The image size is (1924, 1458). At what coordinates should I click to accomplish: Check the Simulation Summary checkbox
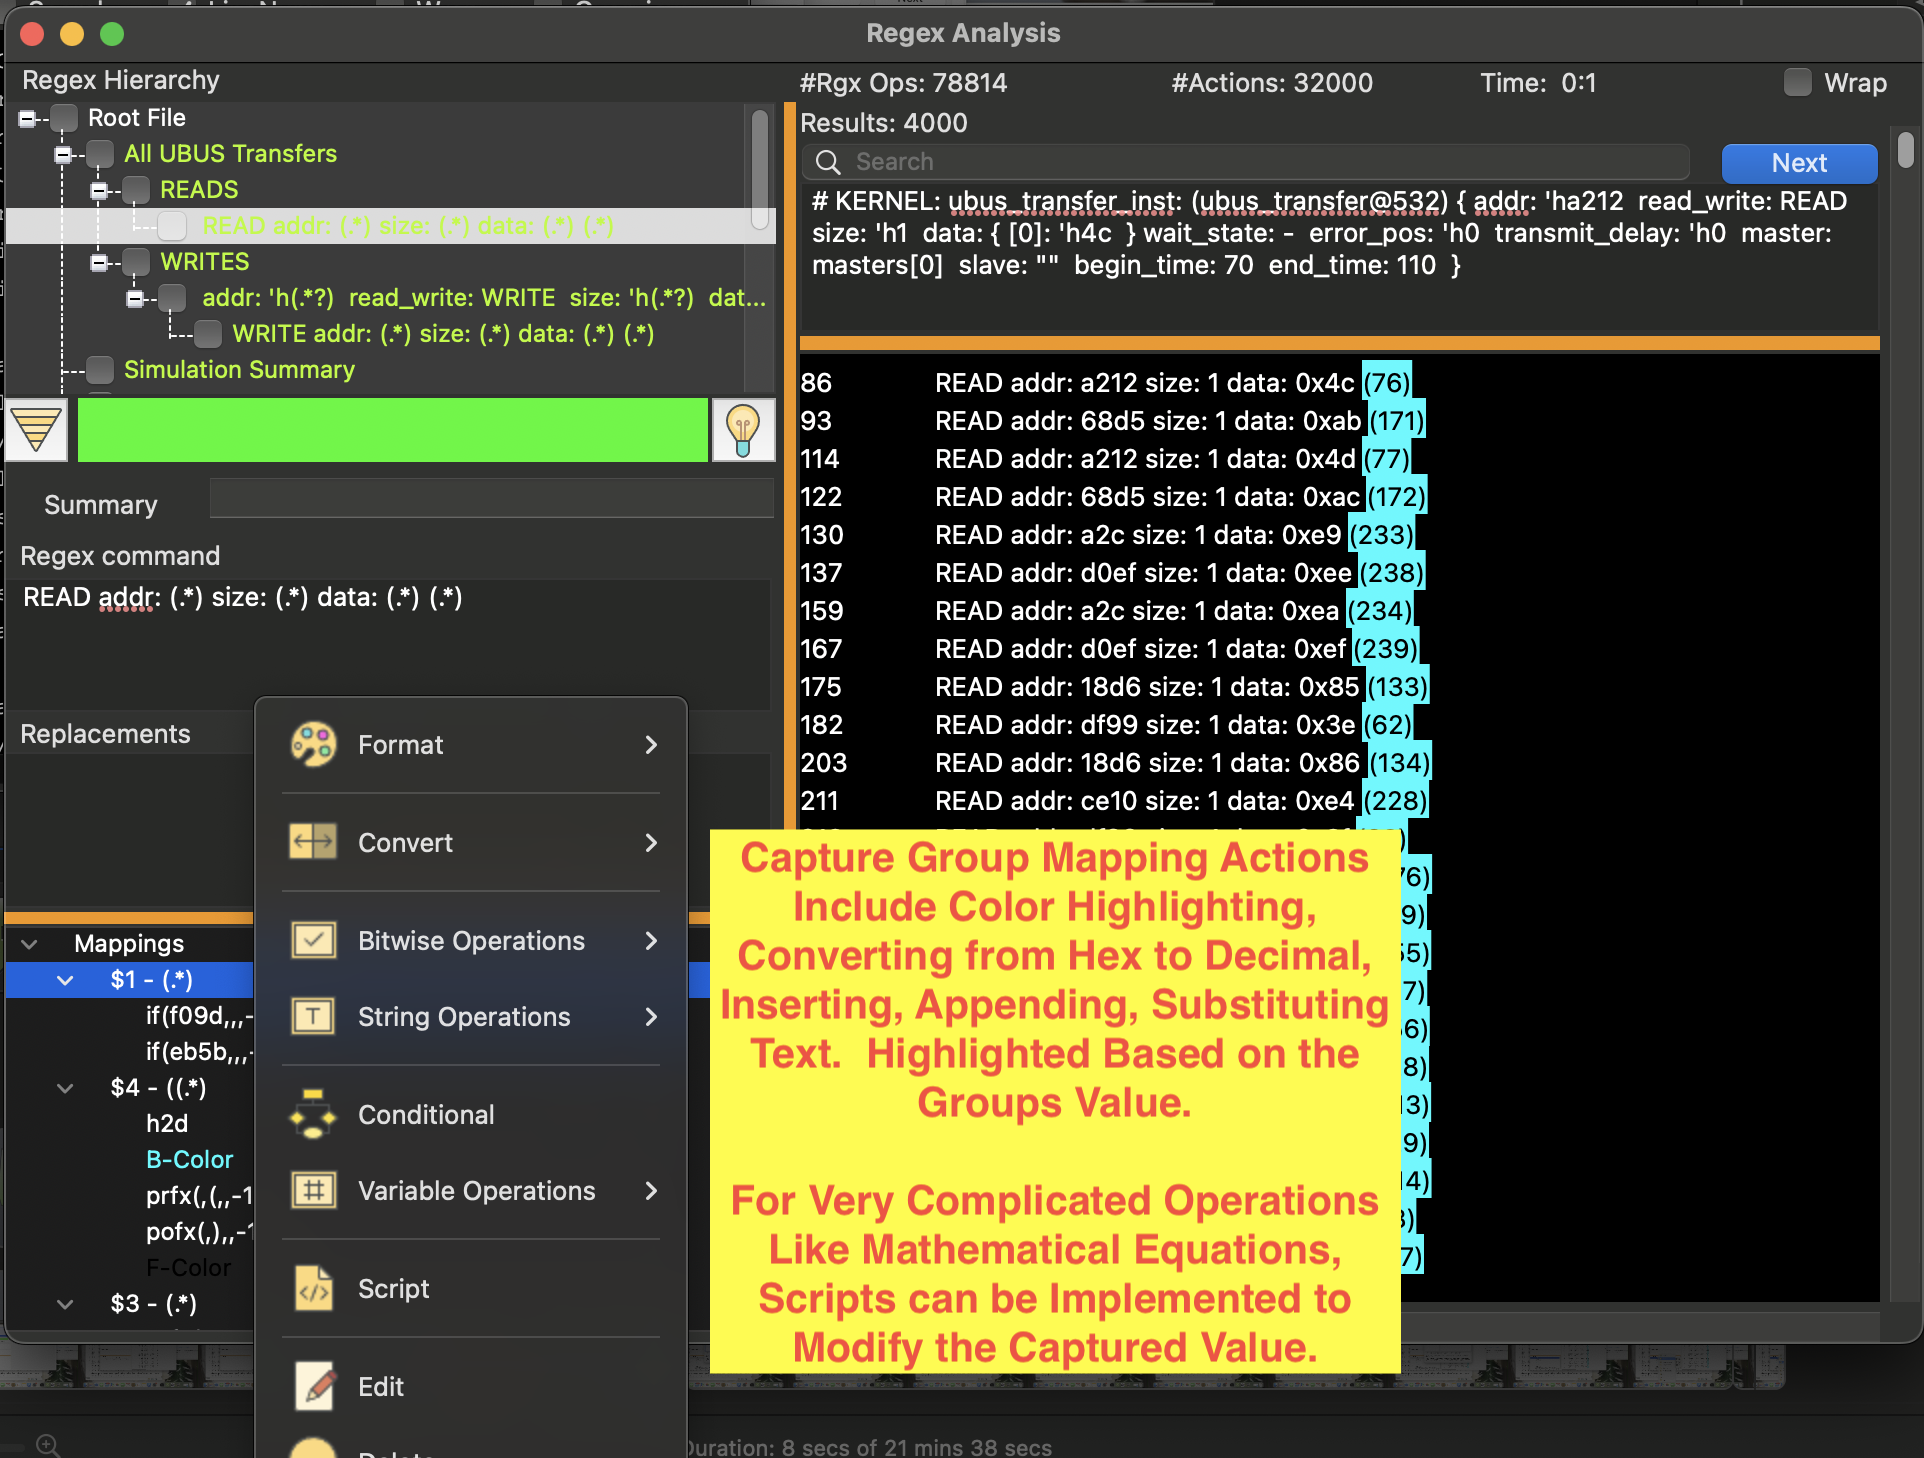click(100, 370)
